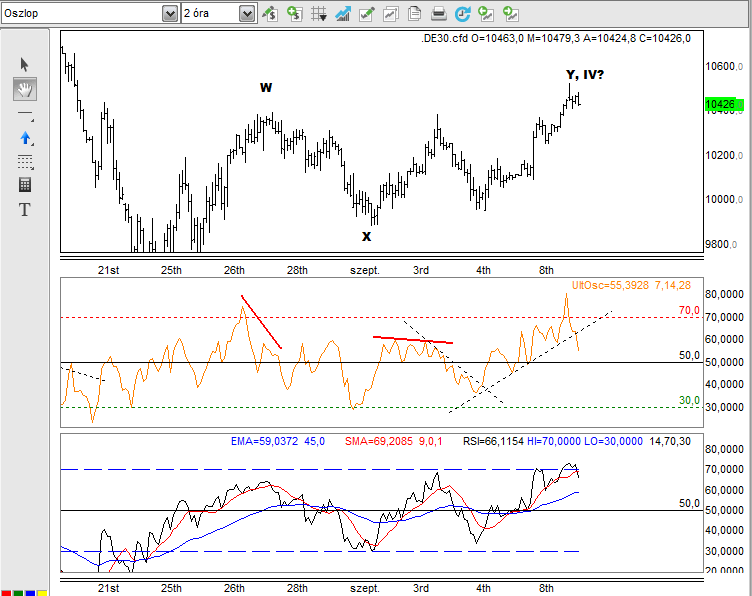
Task: Select the line drawing tool
Action: click(25, 115)
